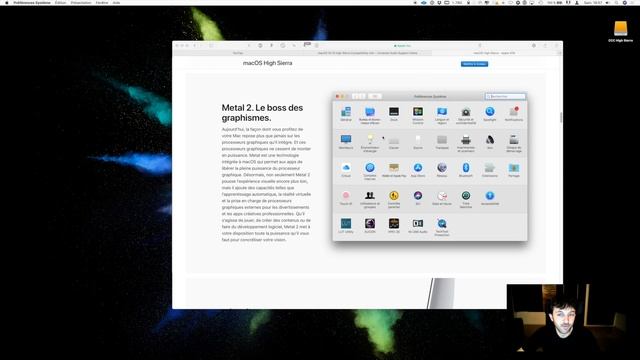Open Disque de démarrage preferences
Screen dimensions: 640x360
pyautogui.click(x=514, y=143)
